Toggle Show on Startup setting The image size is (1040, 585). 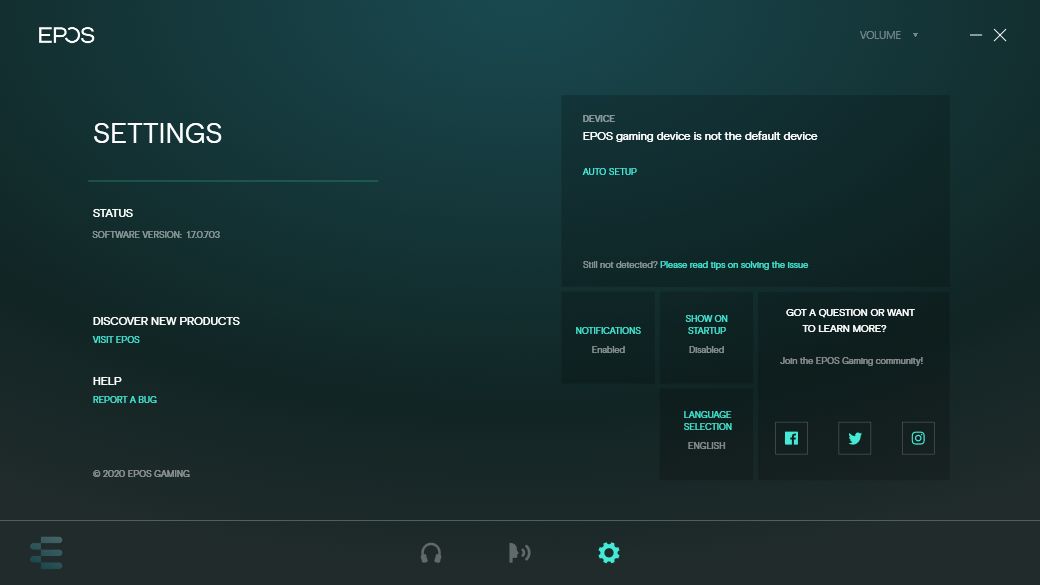706,338
